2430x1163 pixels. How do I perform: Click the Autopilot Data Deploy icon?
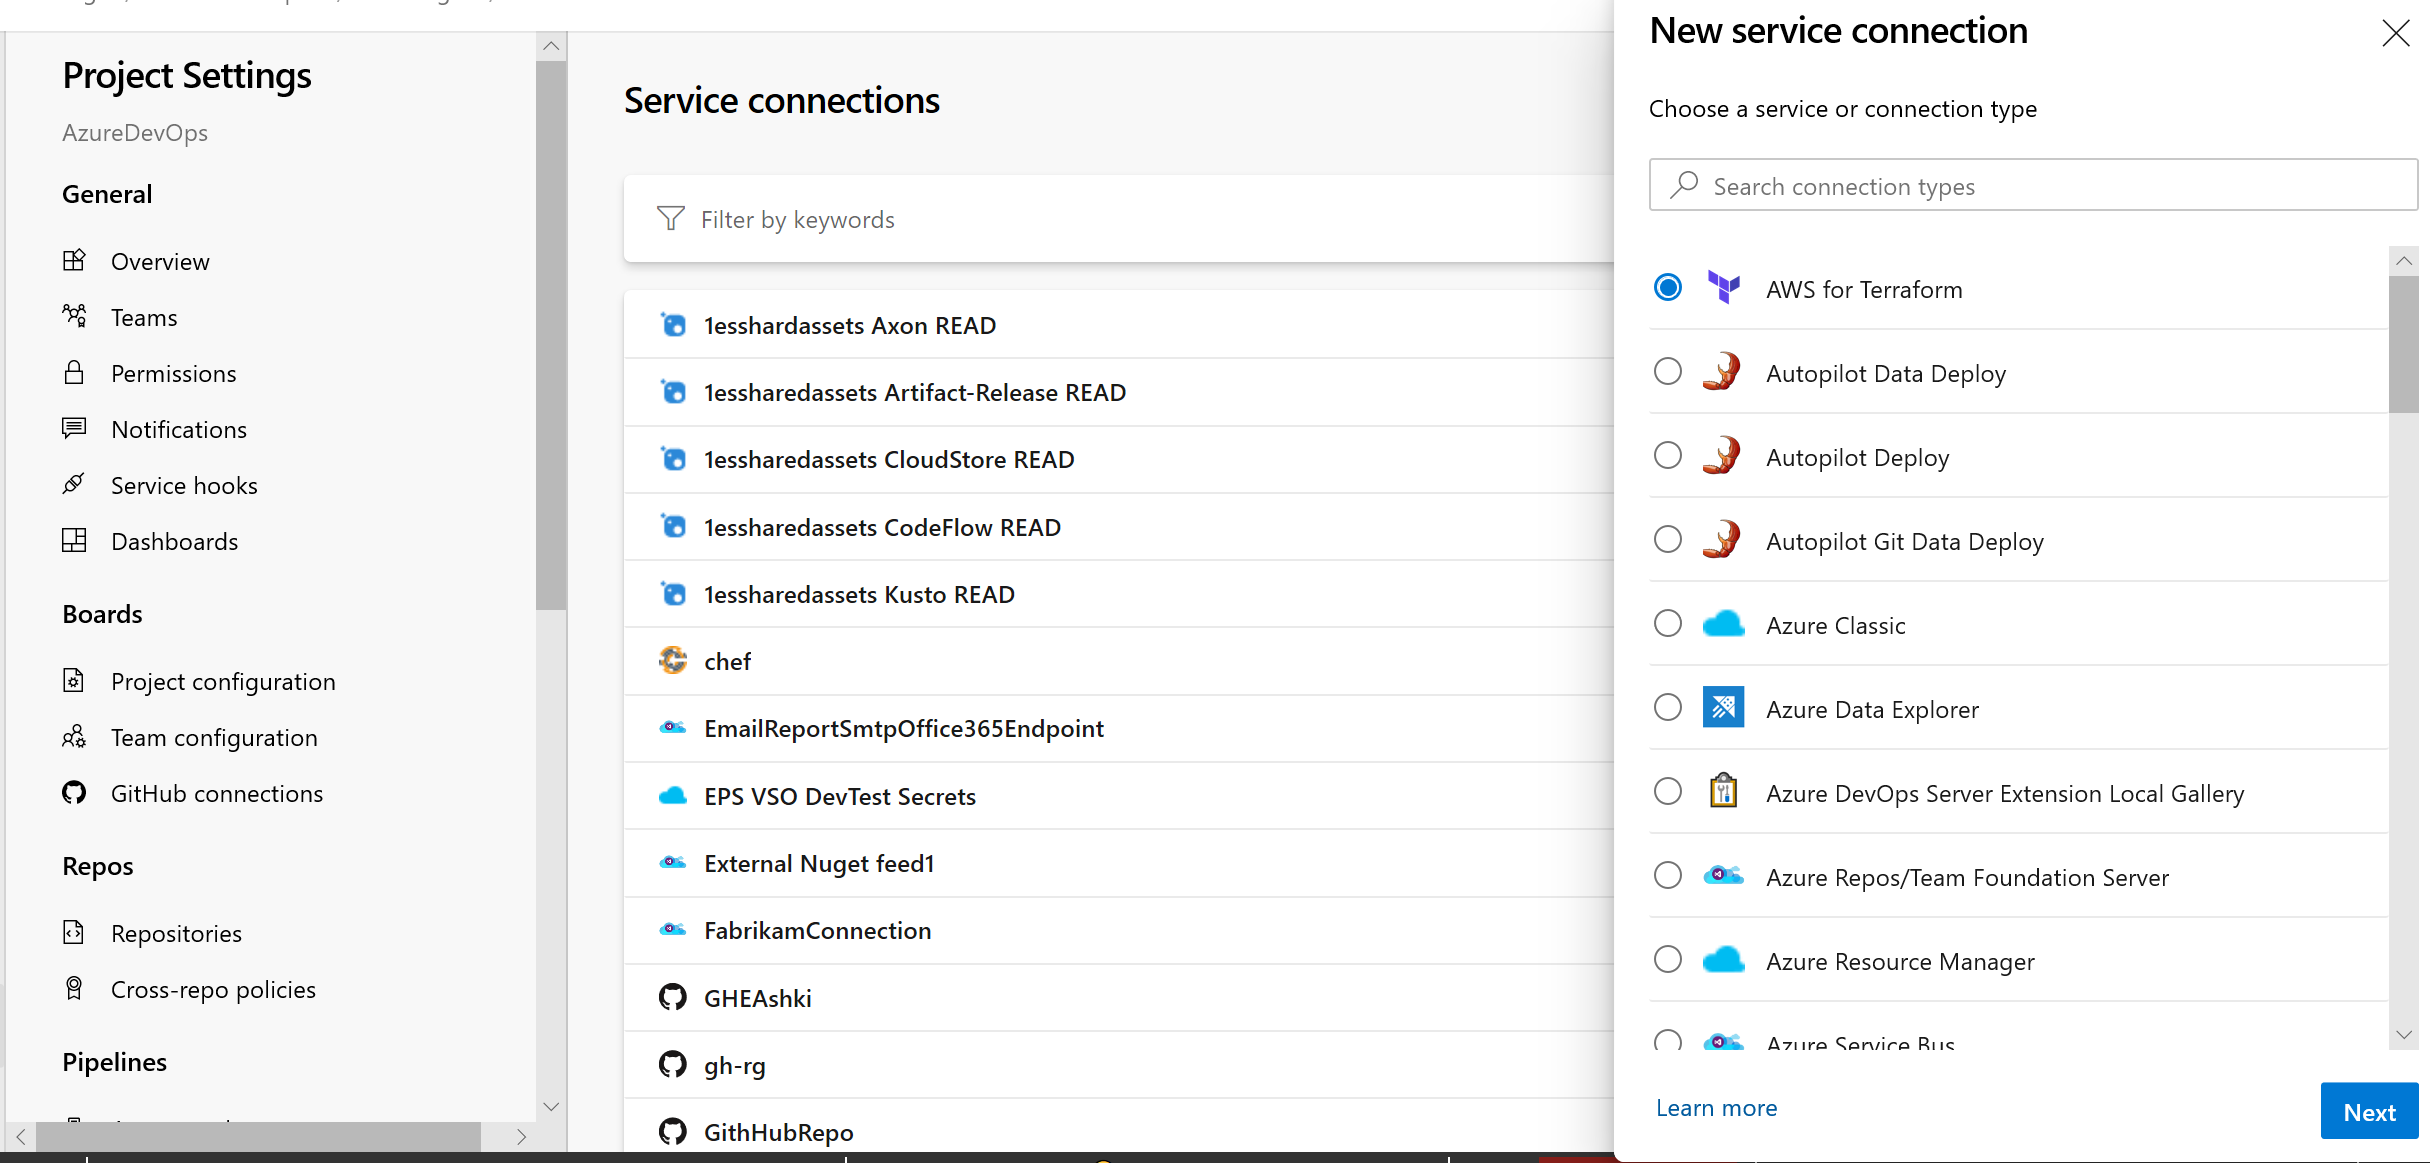(1723, 372)
